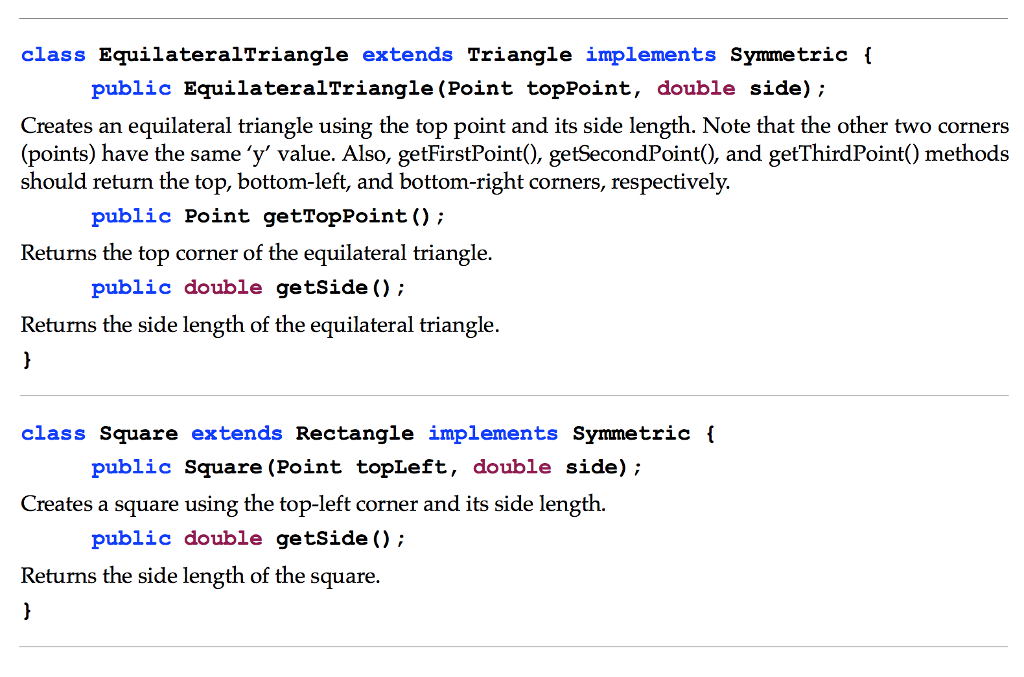Click the 'double' keyword in the Square constructor

[512, 467]
